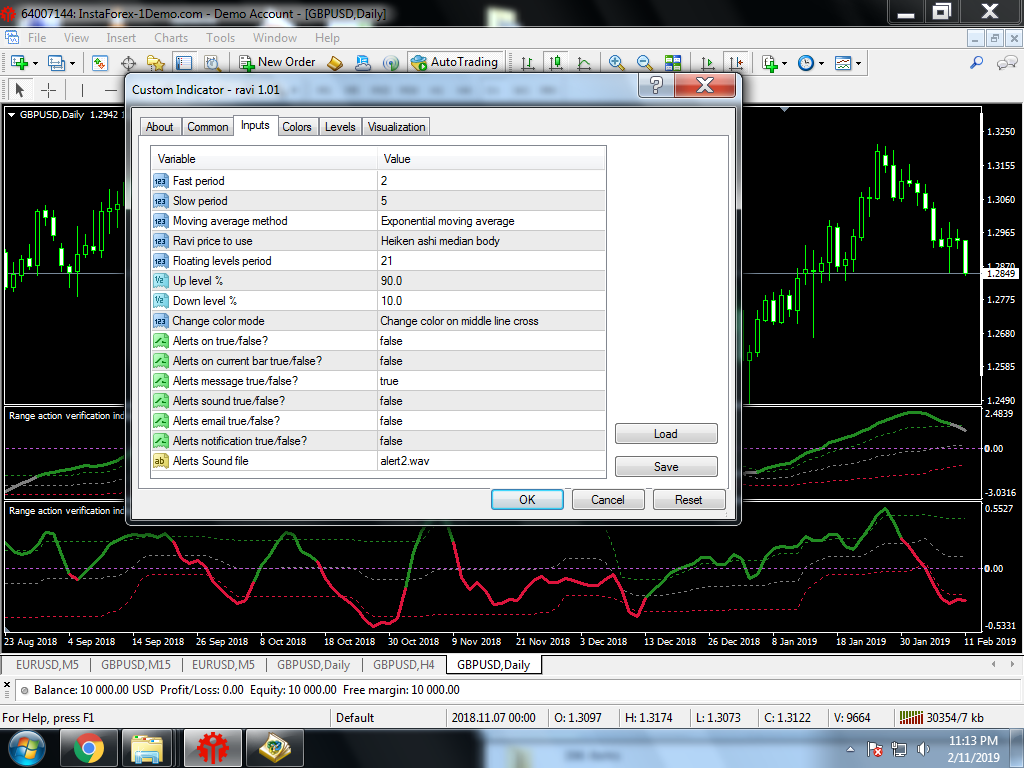Select the Cursor arrow tool
Screen dimensions: 1024x768
pos(20,89)
